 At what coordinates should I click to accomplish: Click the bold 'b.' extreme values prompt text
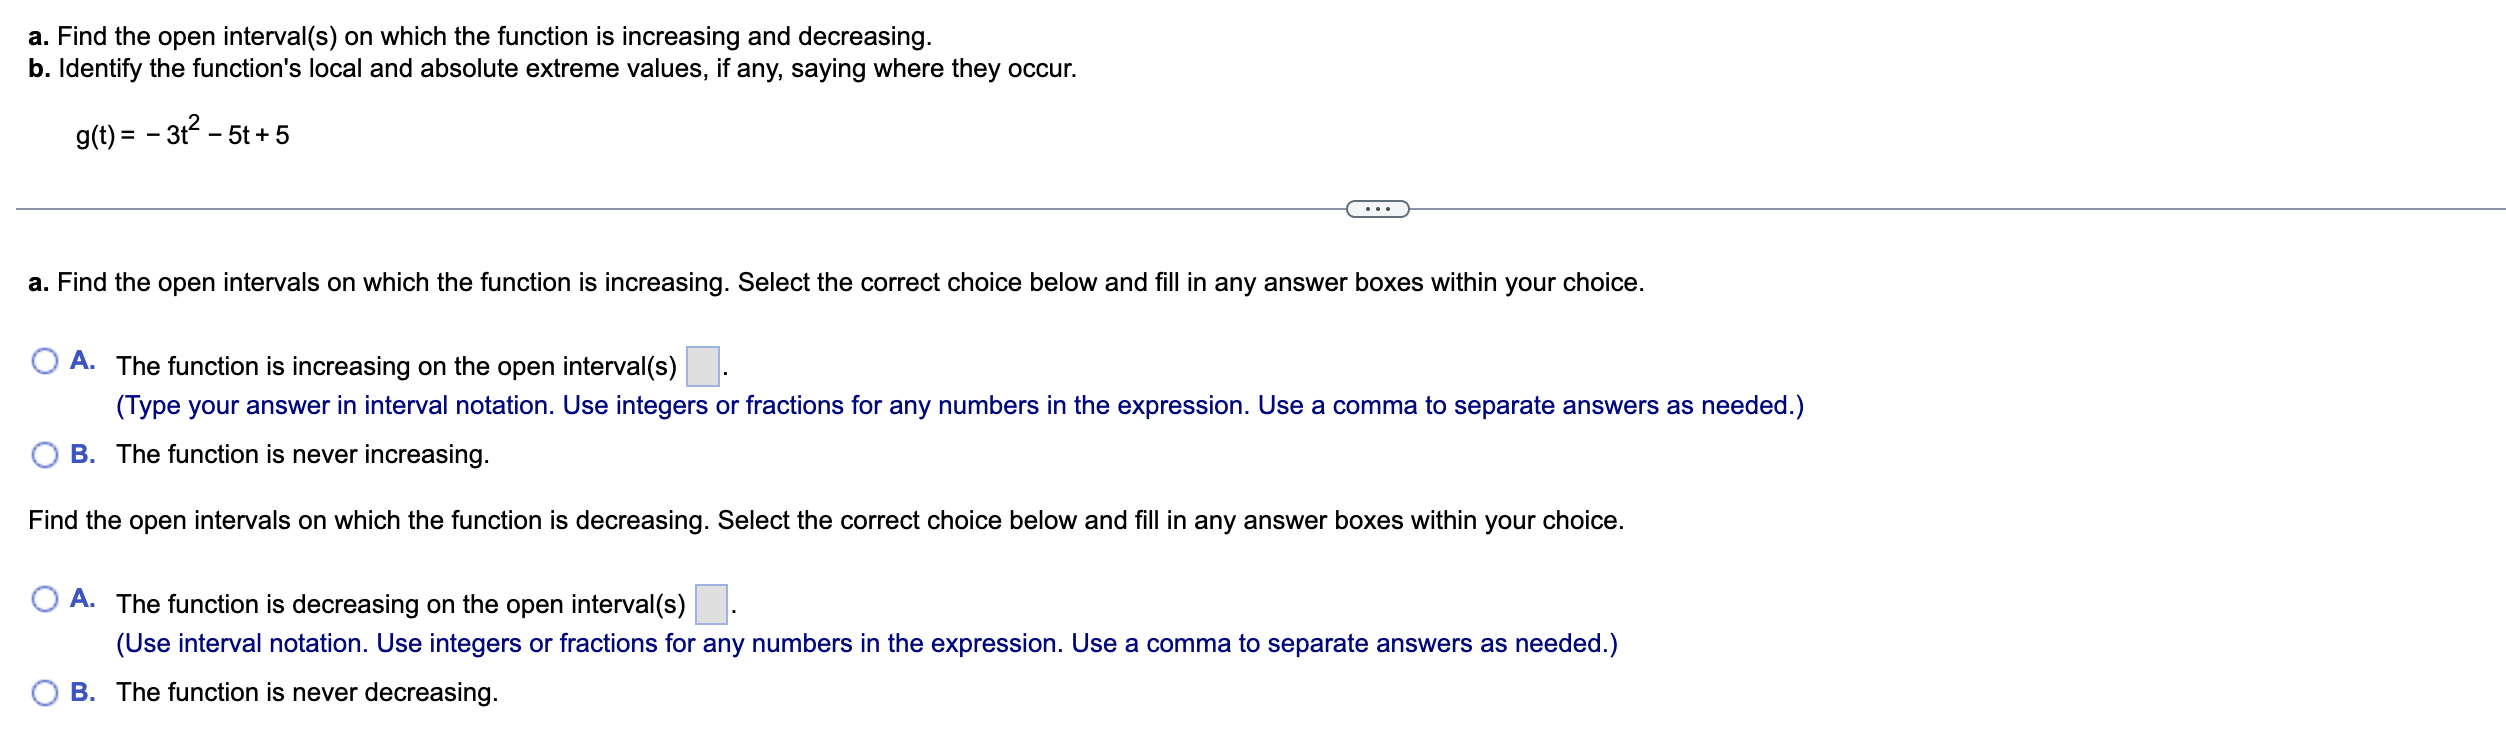(x=38, y=67)
